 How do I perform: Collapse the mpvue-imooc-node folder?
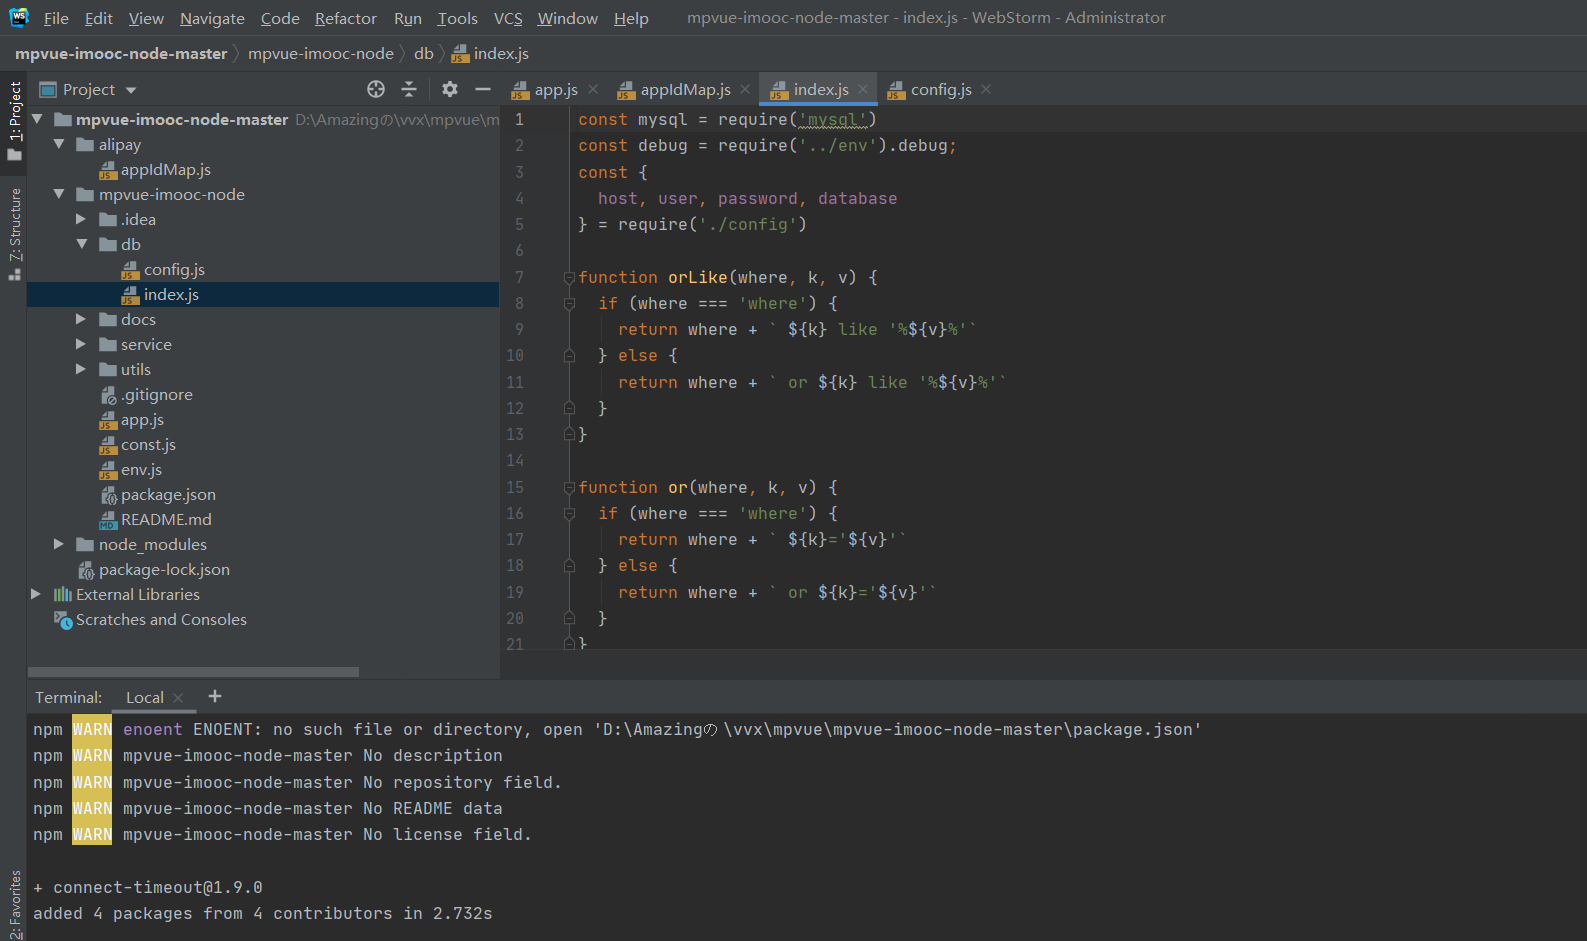[x=59, y=194]
